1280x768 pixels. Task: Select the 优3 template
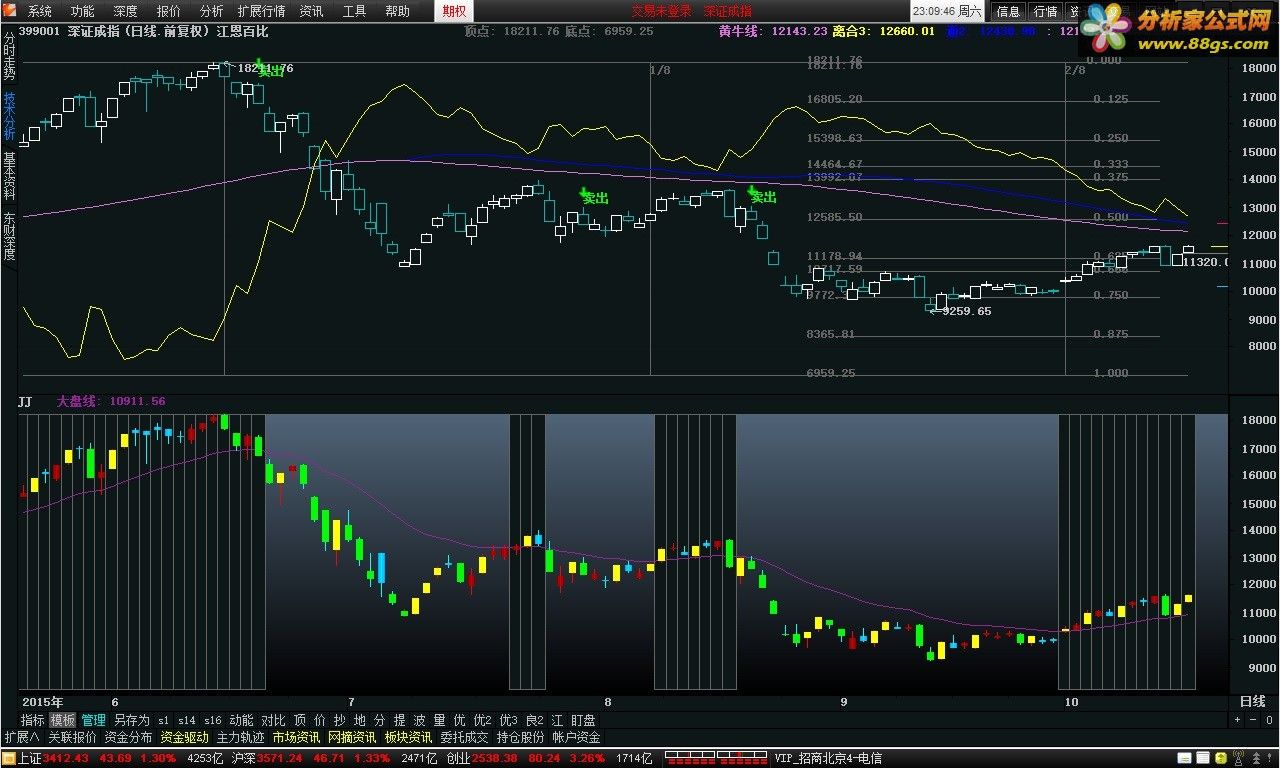(509, 720)
